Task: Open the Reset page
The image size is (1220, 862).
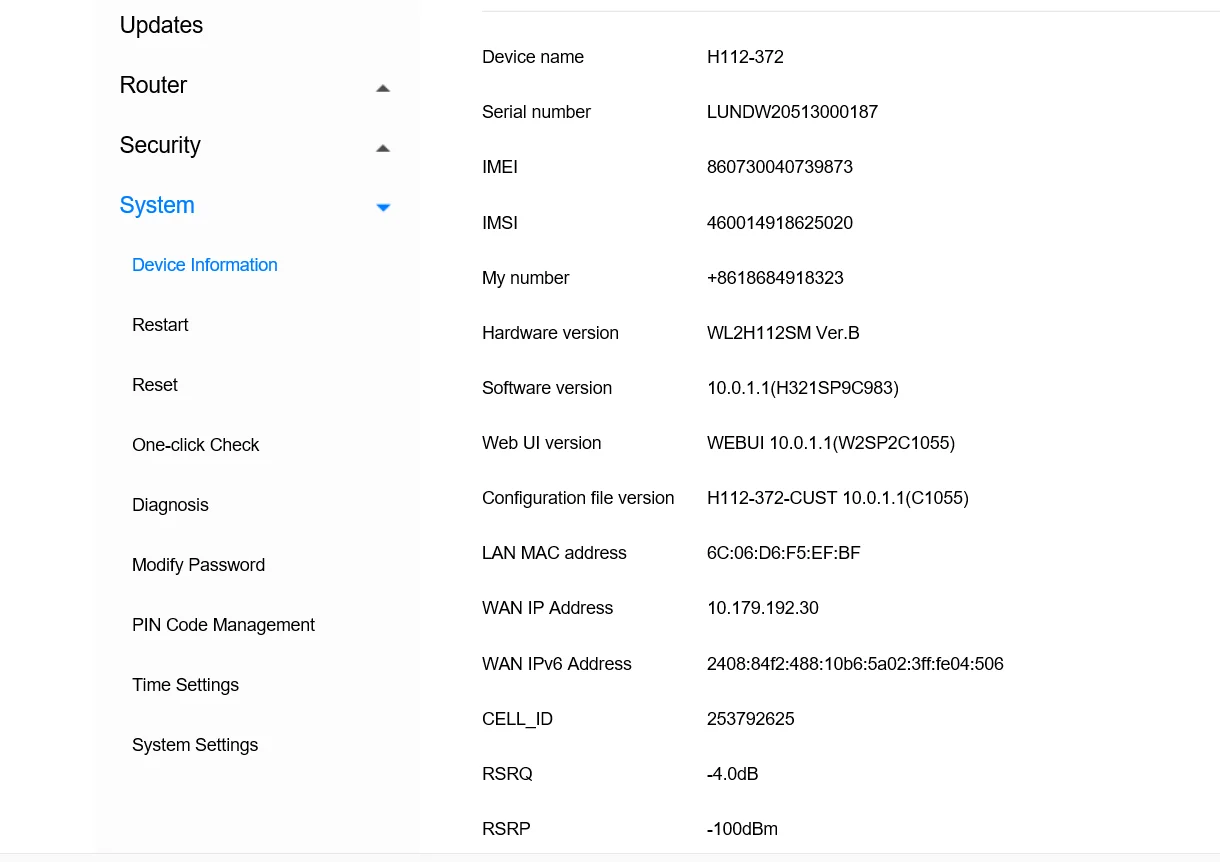Action: (155, 385)
